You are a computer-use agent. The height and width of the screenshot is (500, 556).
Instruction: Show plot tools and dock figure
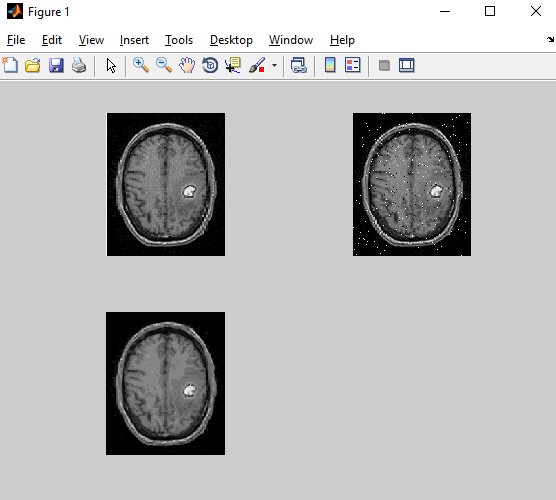click(x=406, y=65)
